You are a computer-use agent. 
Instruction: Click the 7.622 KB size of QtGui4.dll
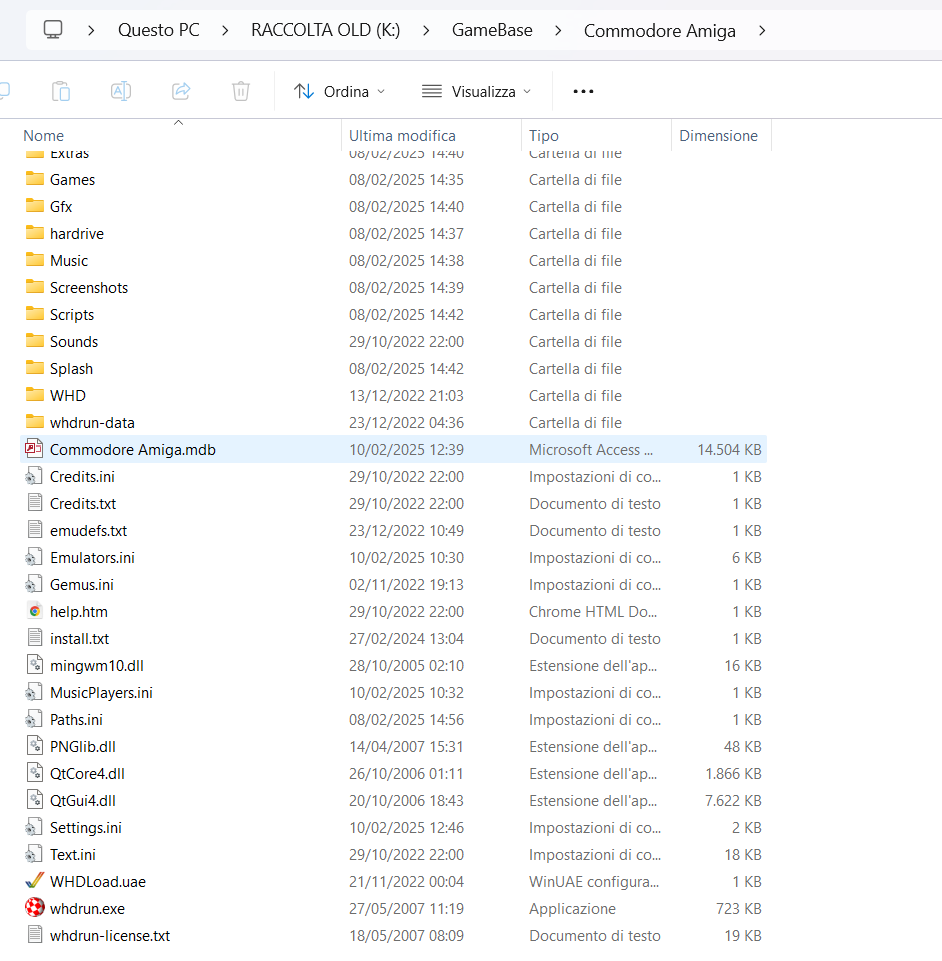coord(733,800)
